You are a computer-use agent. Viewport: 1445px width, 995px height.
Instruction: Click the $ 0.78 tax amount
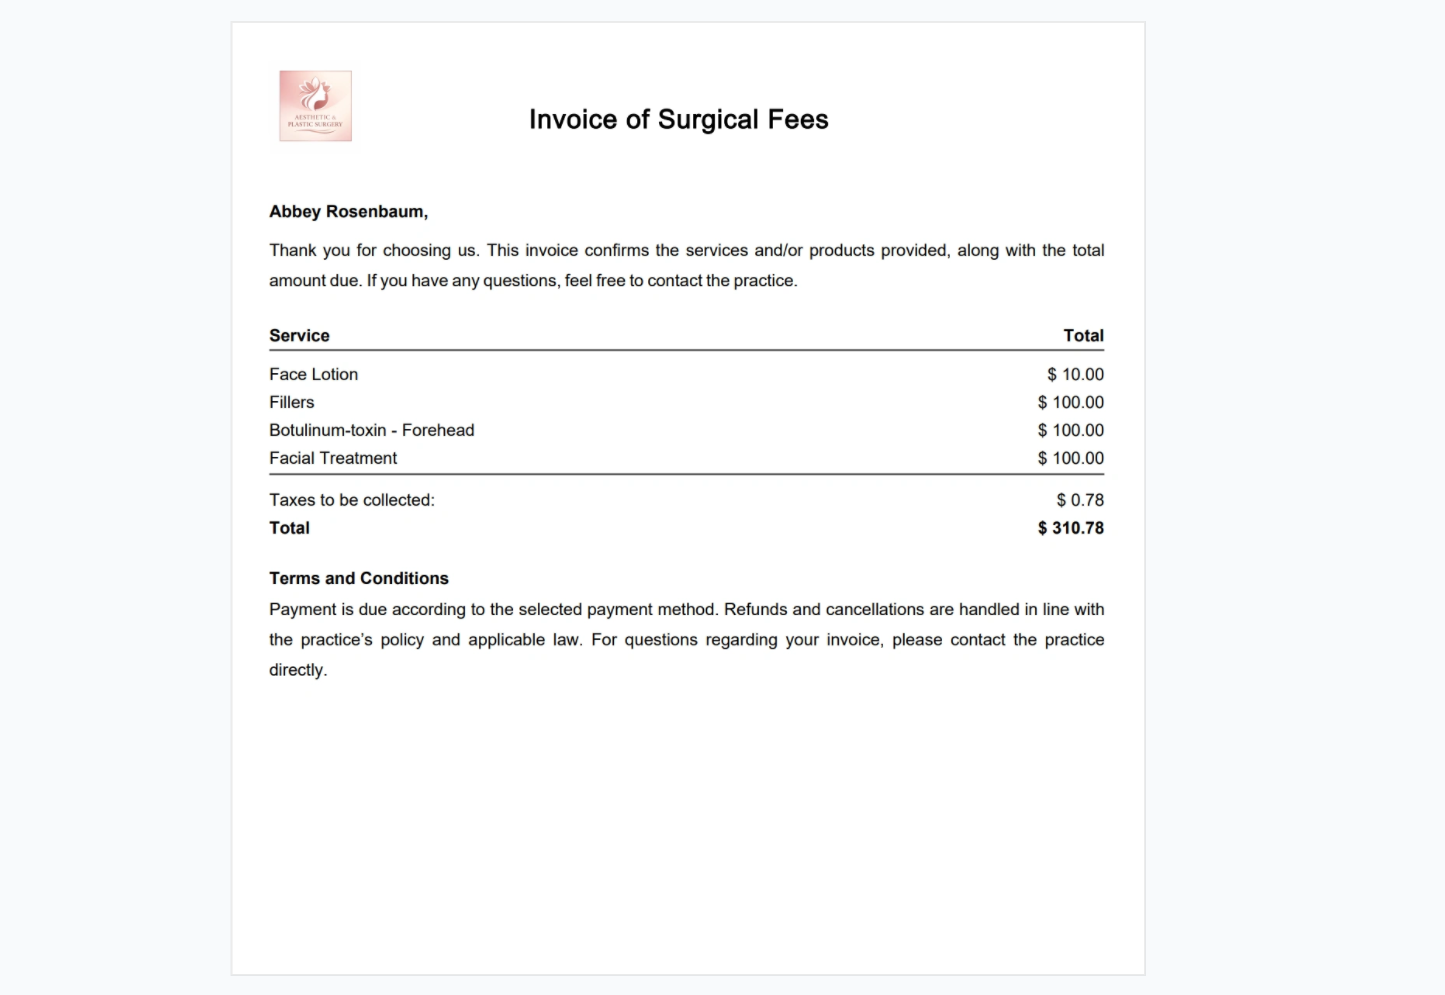coord(1080,500)
